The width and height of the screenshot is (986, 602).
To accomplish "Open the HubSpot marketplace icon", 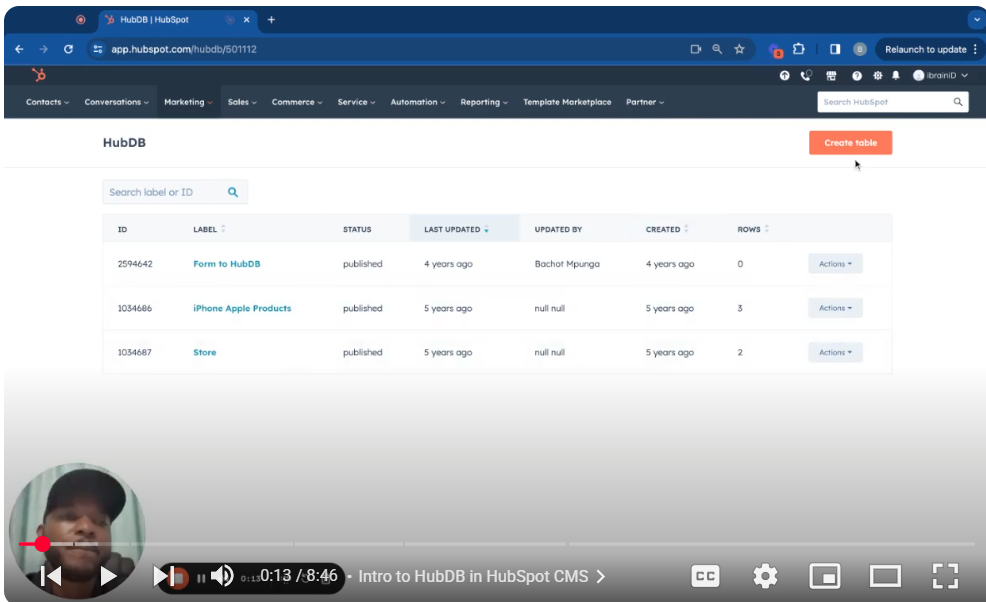I will point(831,75).
